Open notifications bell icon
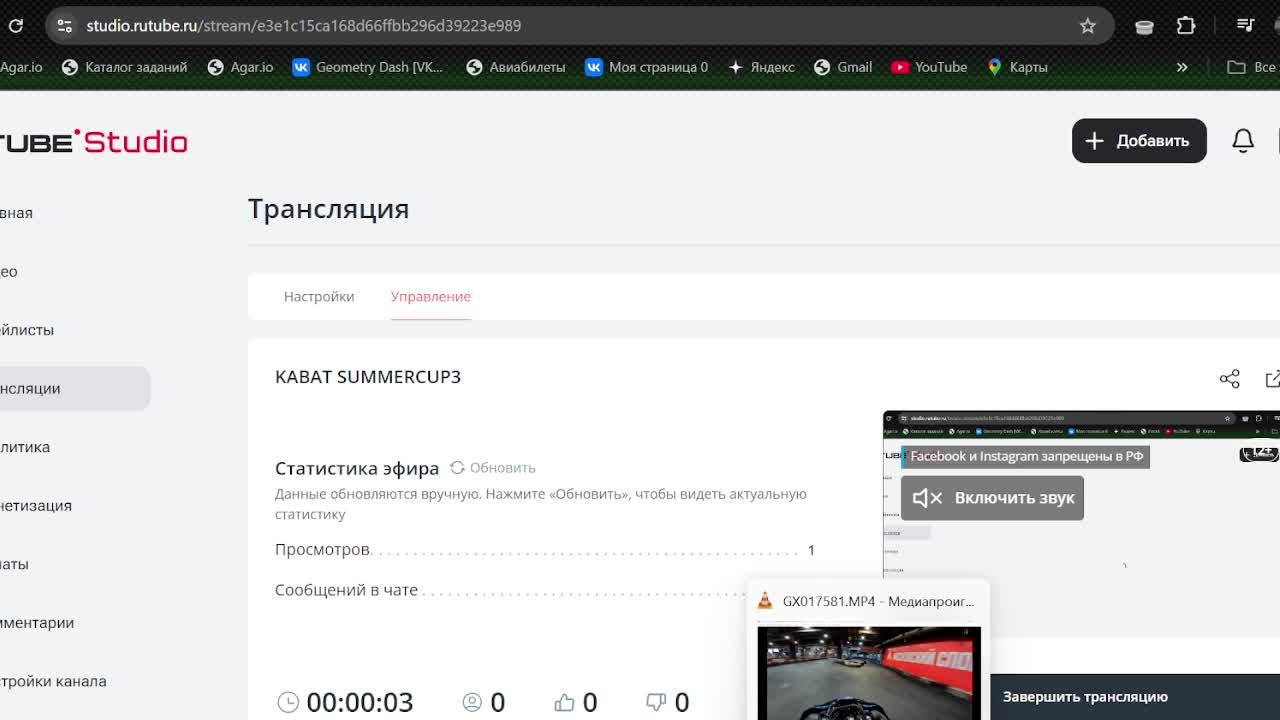The height and width of the screenshot is (720, 1280). pyautogui.click(x=1243, y=141)
